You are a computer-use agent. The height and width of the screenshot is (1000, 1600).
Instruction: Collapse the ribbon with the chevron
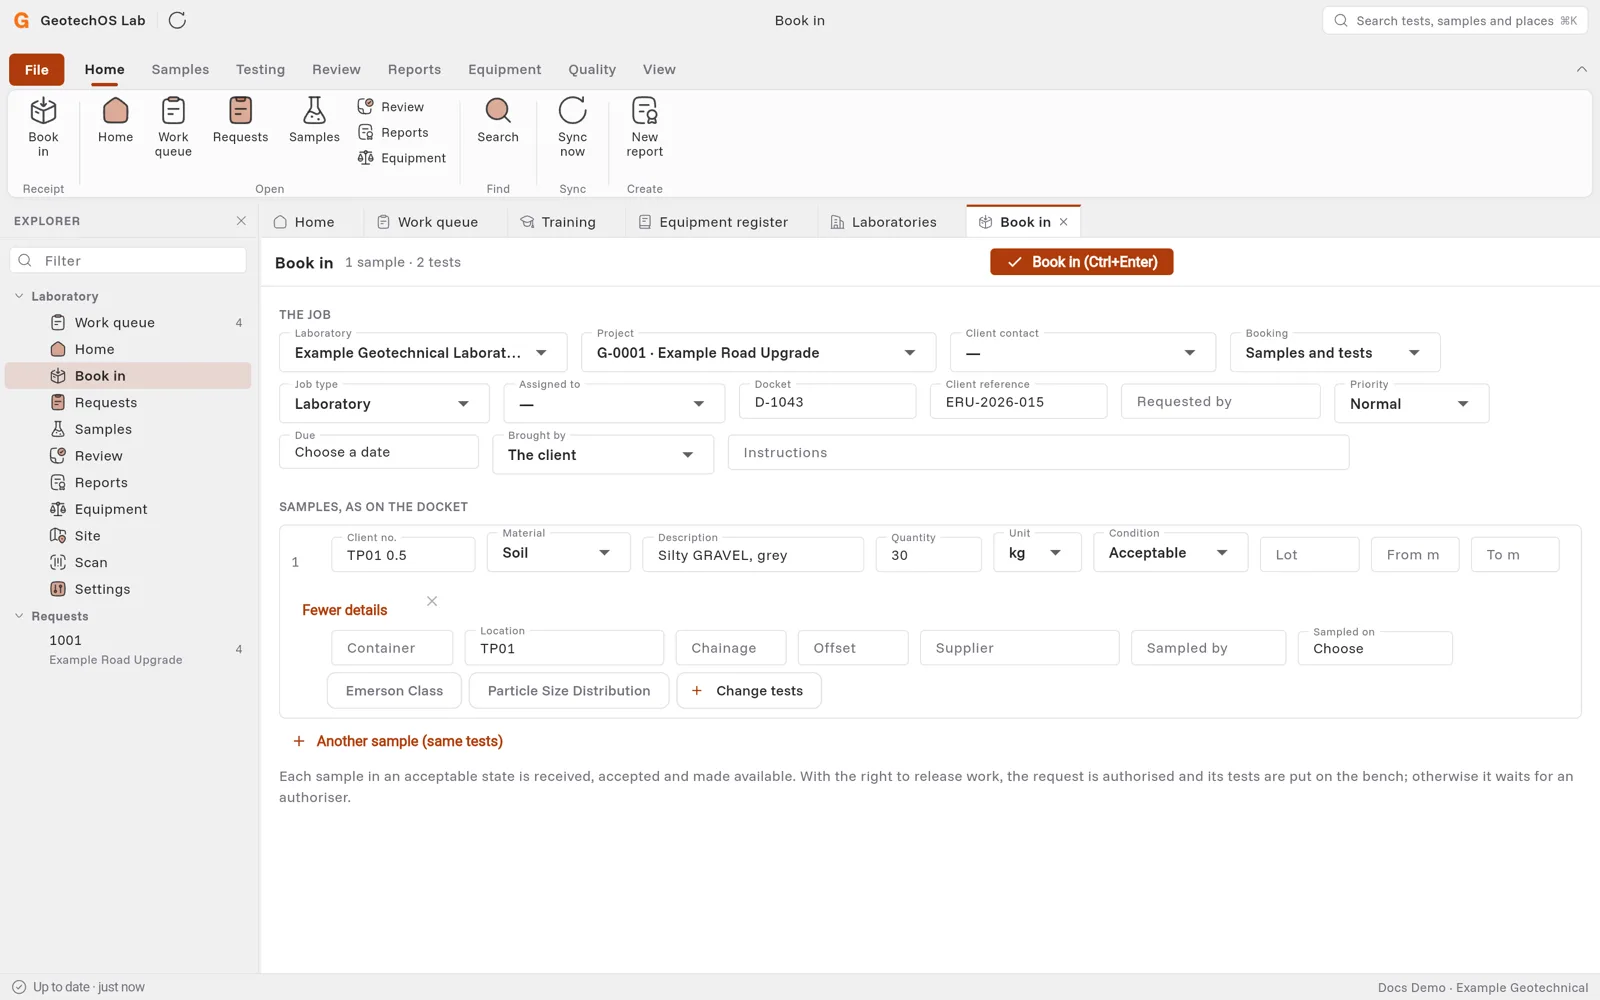[1581, 69]
